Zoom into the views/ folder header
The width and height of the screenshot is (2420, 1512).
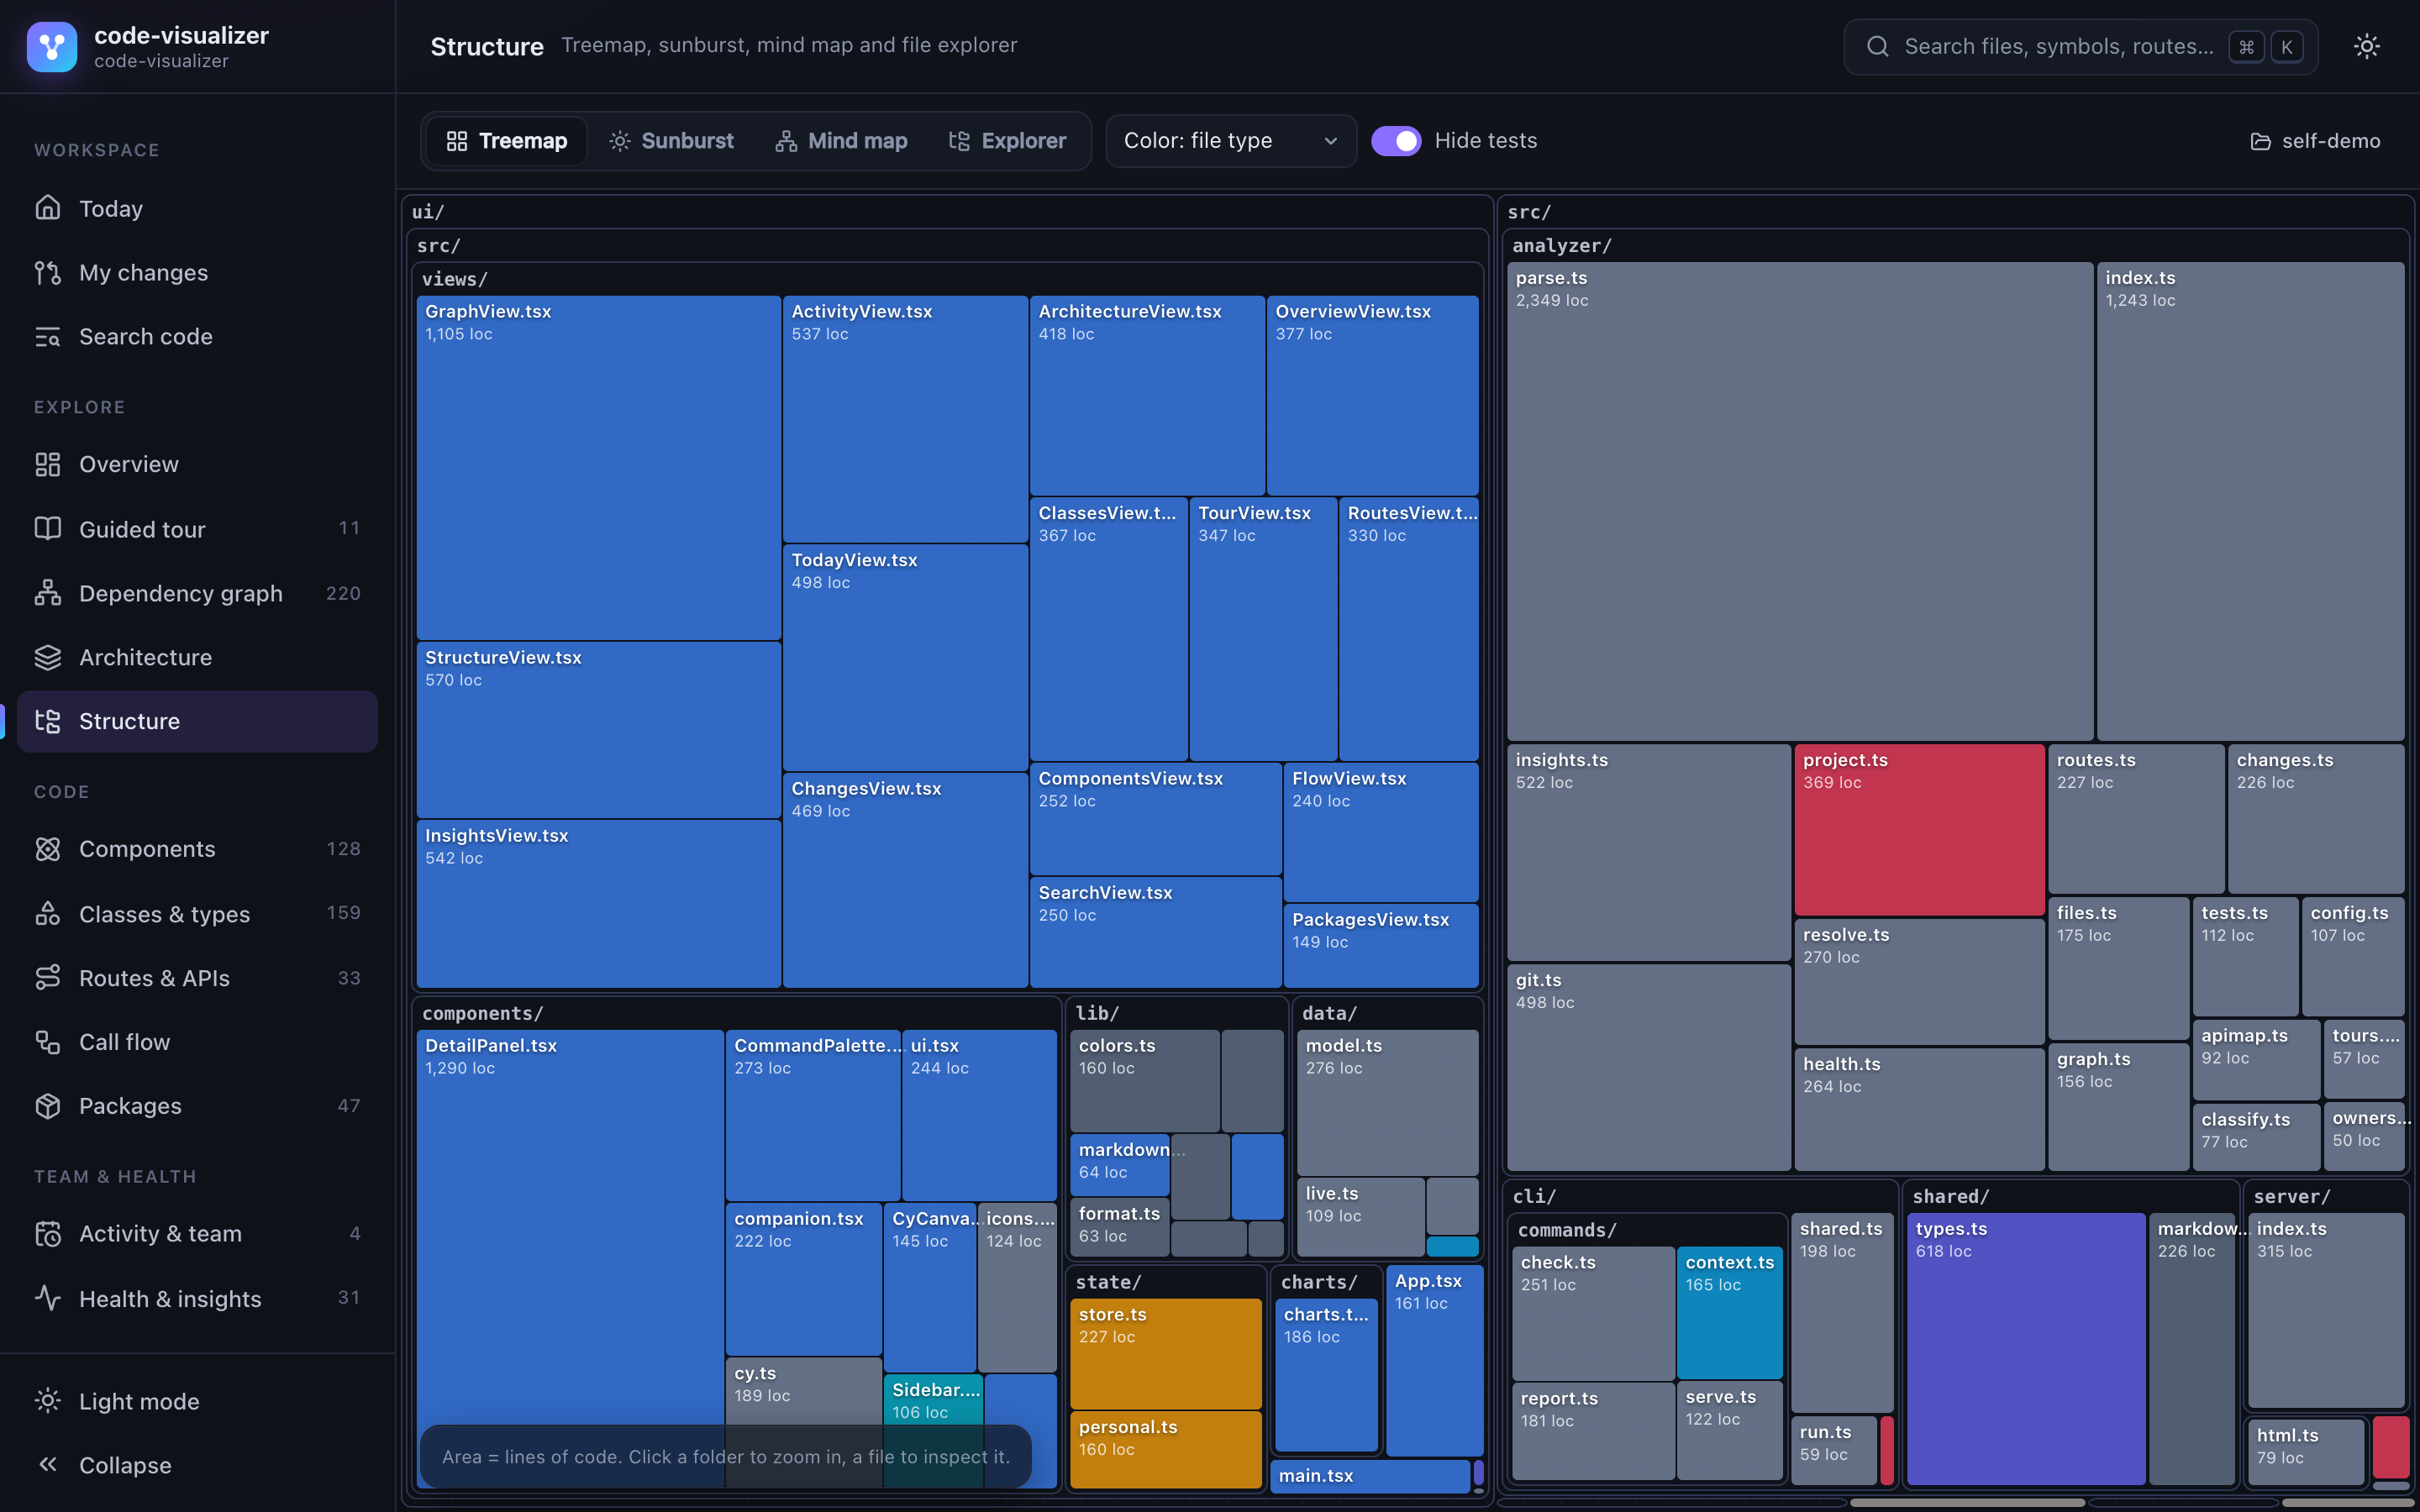[x=946, y=279]
